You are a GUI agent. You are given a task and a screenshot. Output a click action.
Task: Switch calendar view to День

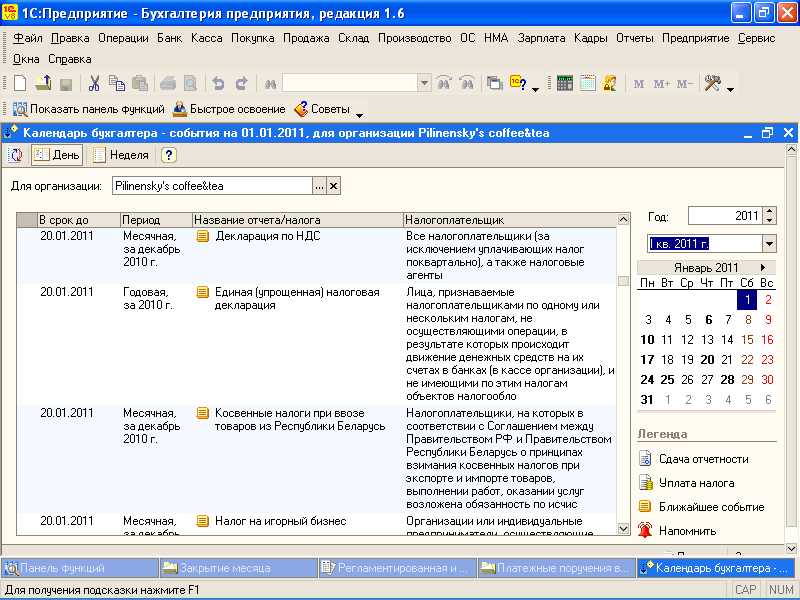[x=57, y=155]
